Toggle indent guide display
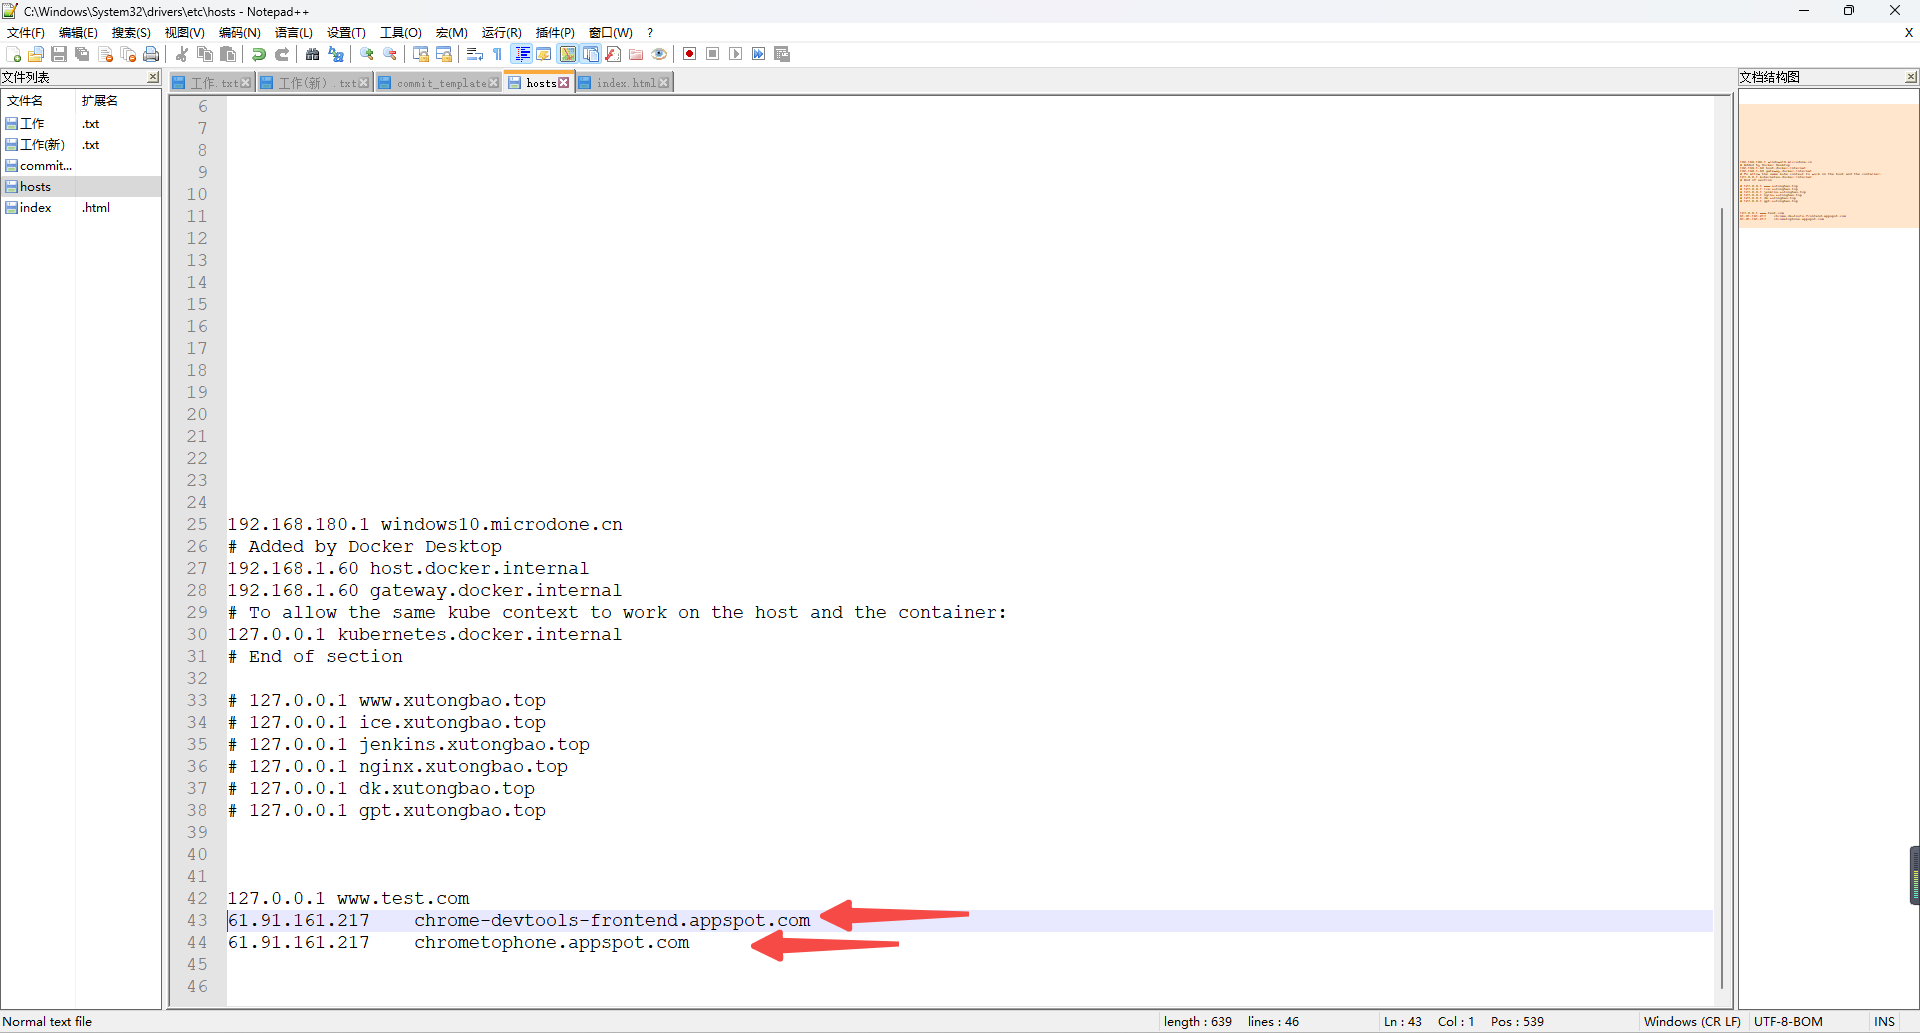Screen dimensions: 1920x1033 [522, 54]
